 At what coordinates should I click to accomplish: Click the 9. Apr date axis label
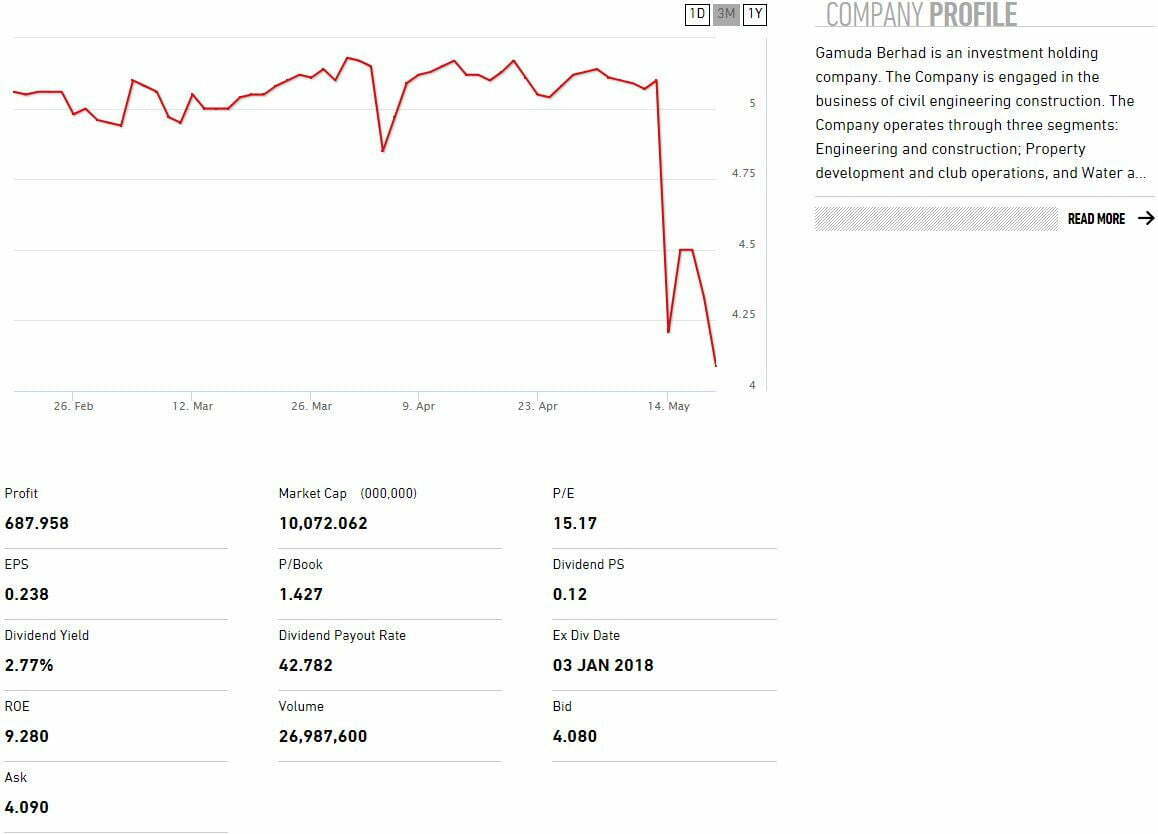click(419, 407)
